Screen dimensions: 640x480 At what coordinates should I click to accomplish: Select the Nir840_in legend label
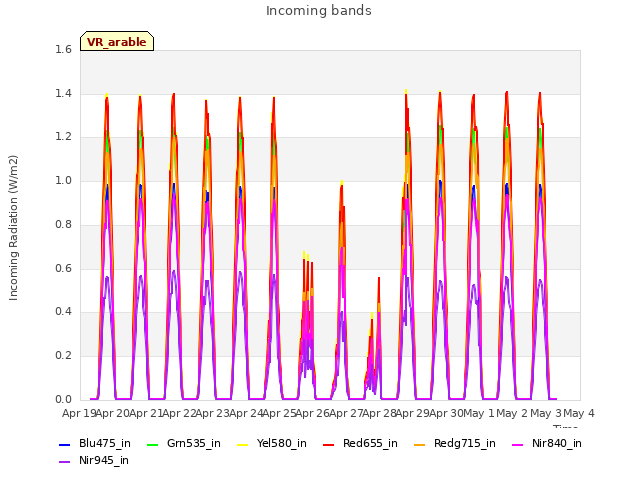[x=557, y=444]
